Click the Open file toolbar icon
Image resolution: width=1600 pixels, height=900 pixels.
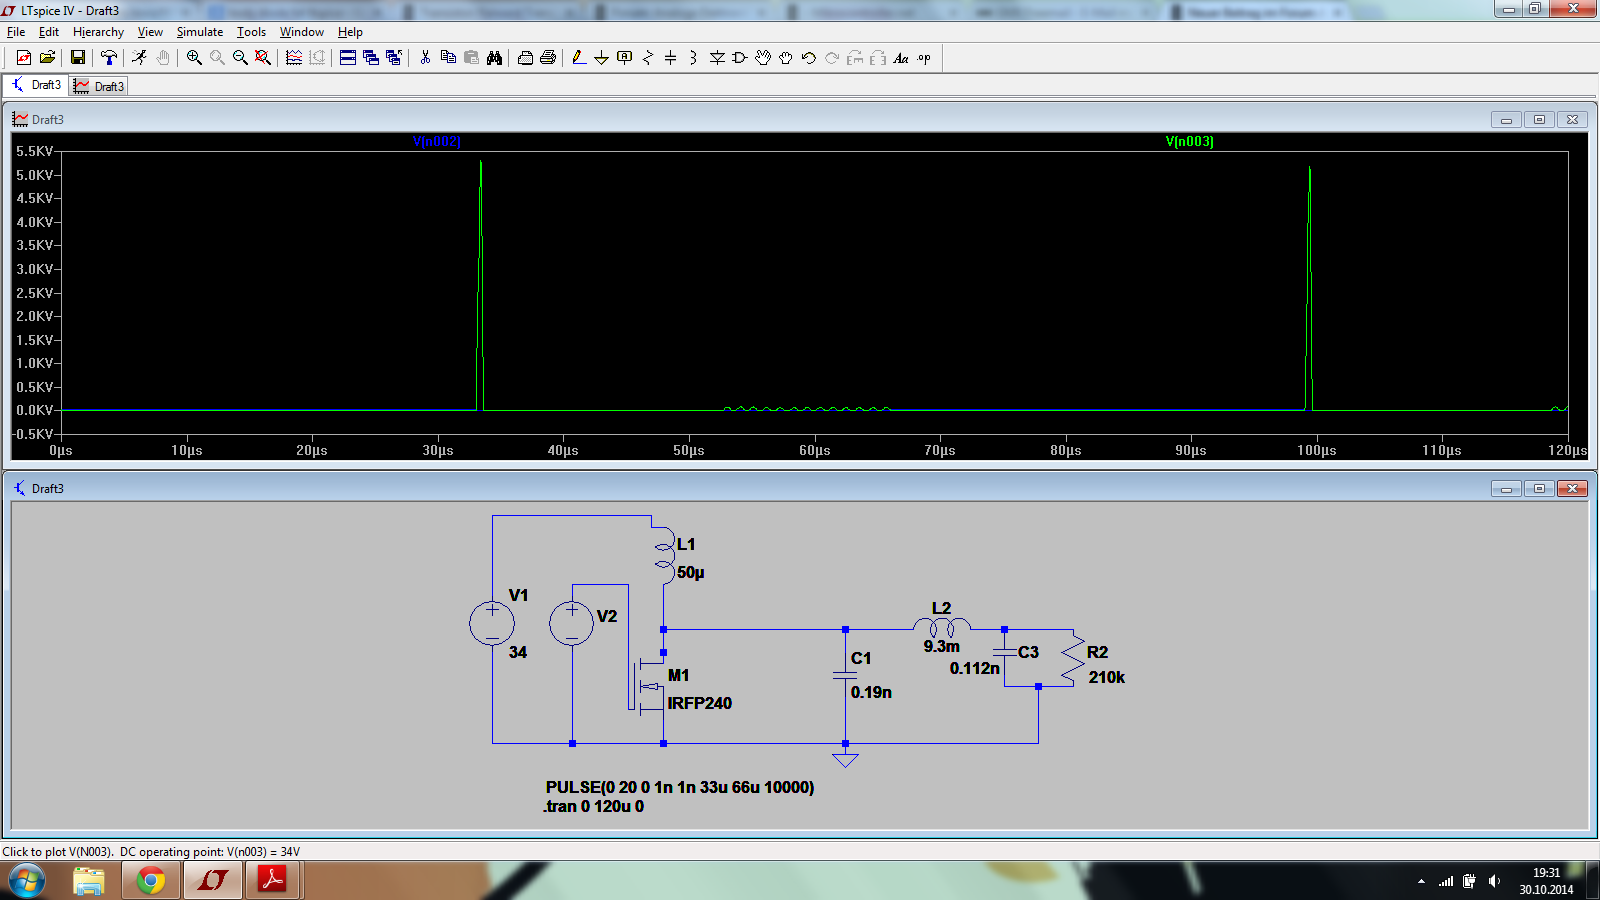[47, 58]
